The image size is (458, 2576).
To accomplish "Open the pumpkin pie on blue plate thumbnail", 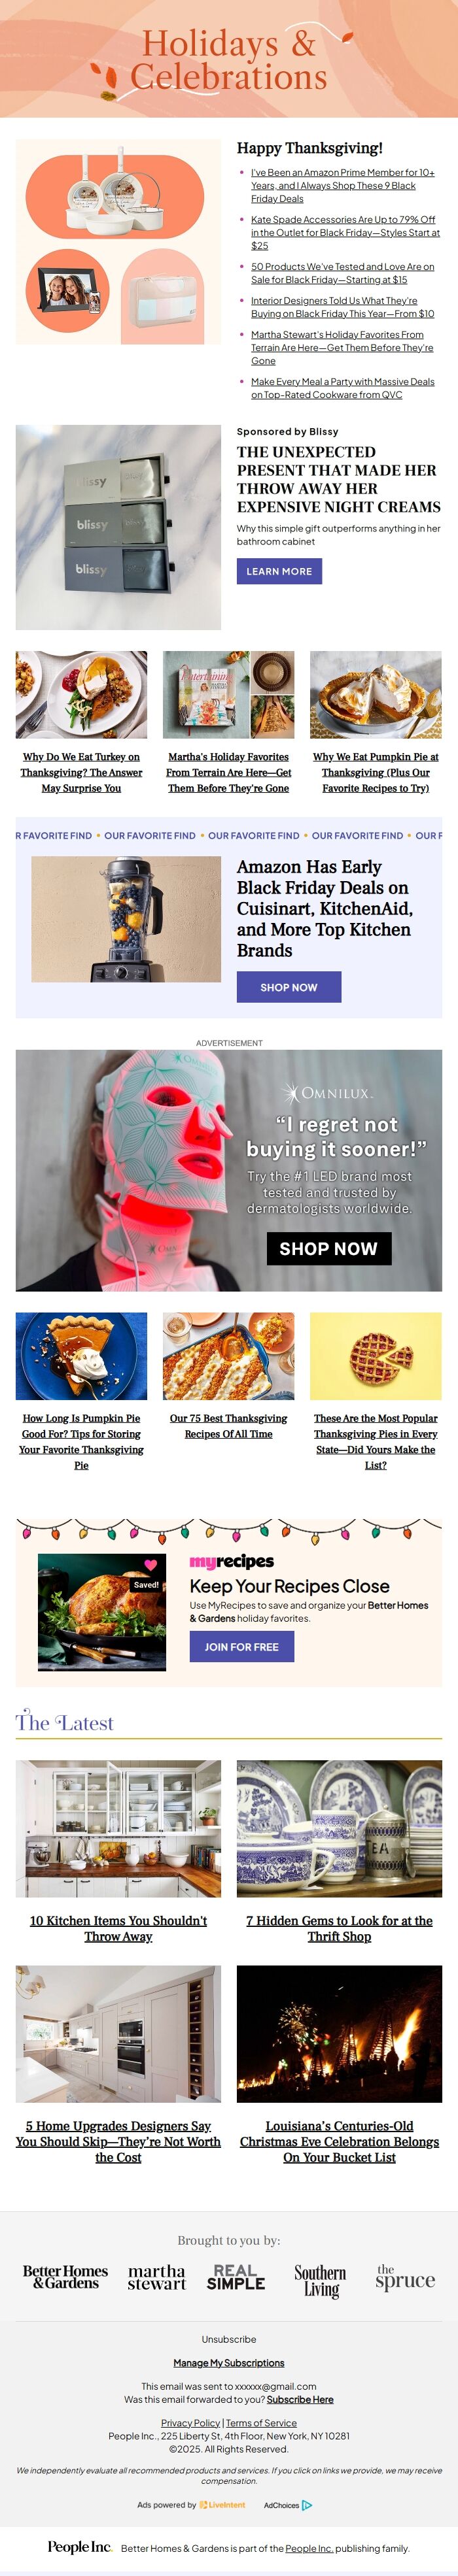I will click(x=81, y=1356).
